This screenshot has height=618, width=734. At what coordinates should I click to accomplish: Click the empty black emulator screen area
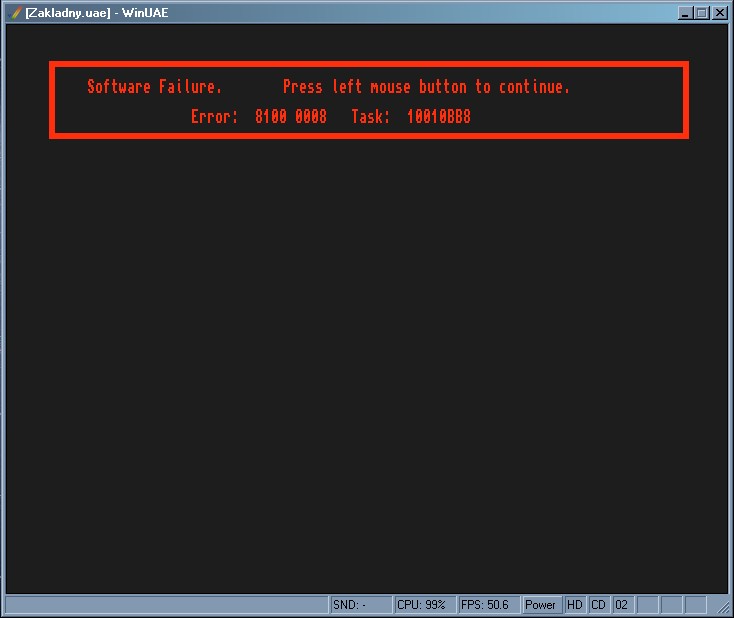click(x=366, y=360)
